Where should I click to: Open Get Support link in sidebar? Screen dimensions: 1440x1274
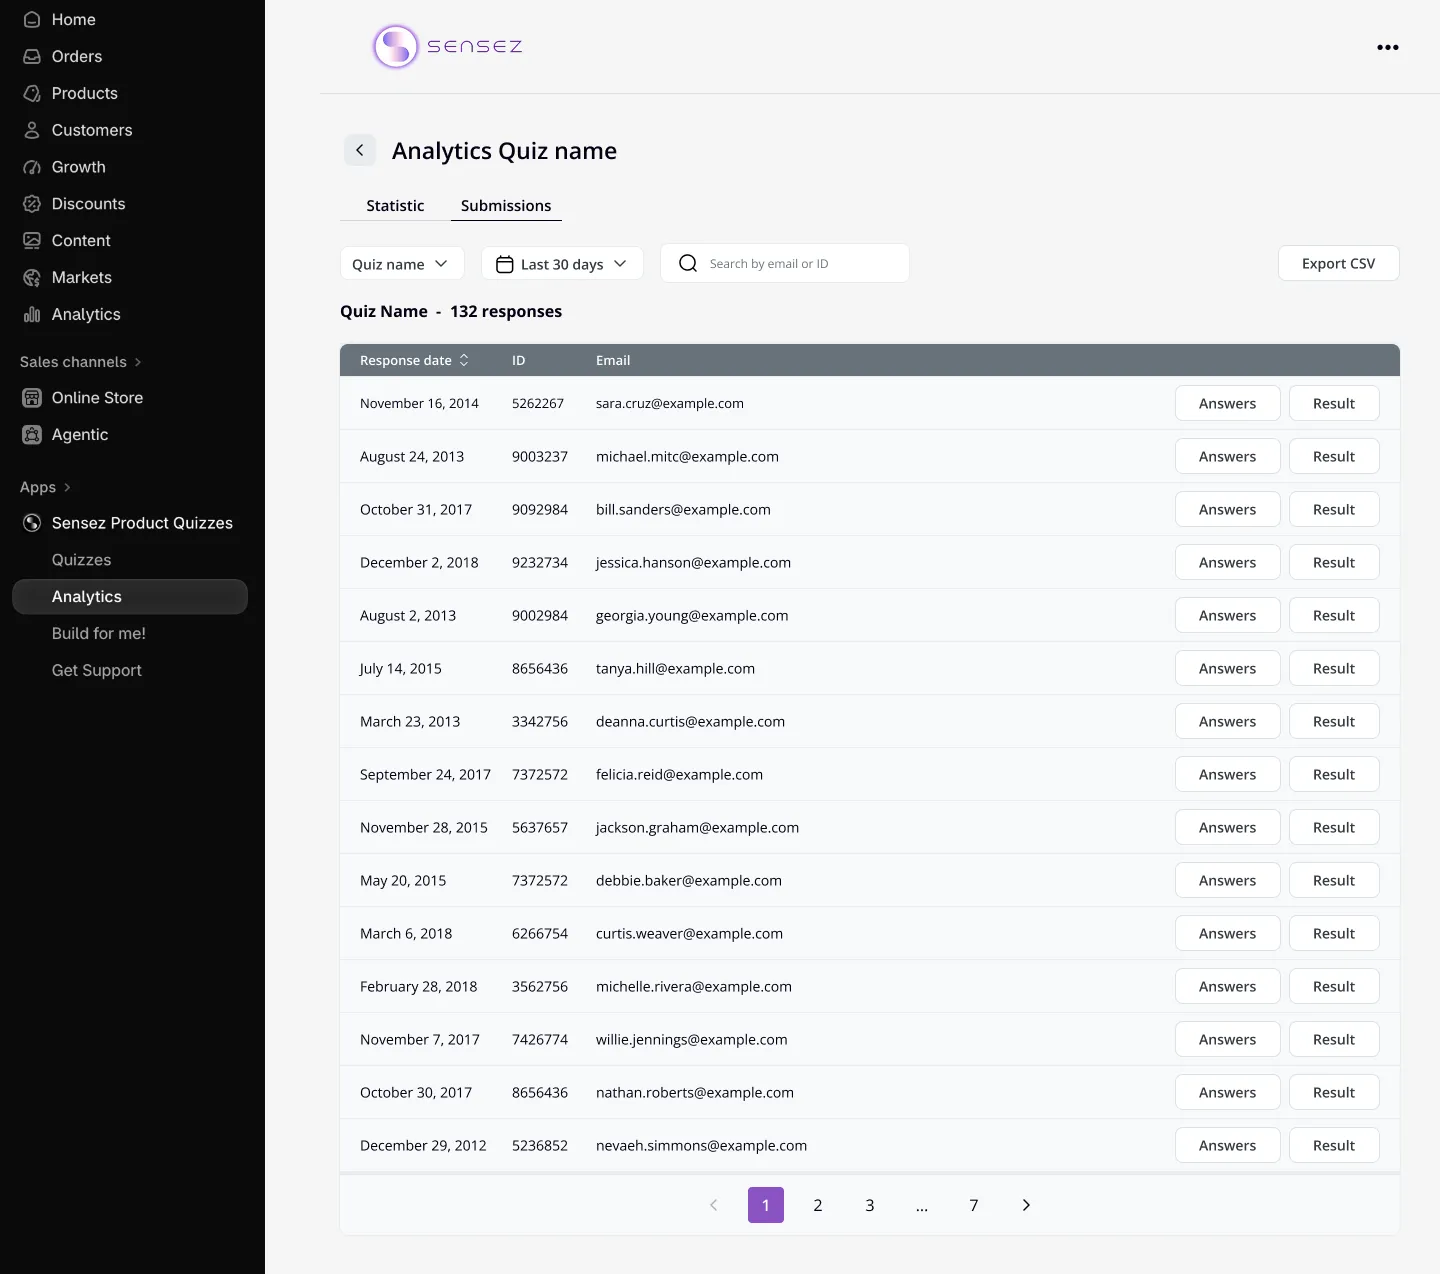97,671
